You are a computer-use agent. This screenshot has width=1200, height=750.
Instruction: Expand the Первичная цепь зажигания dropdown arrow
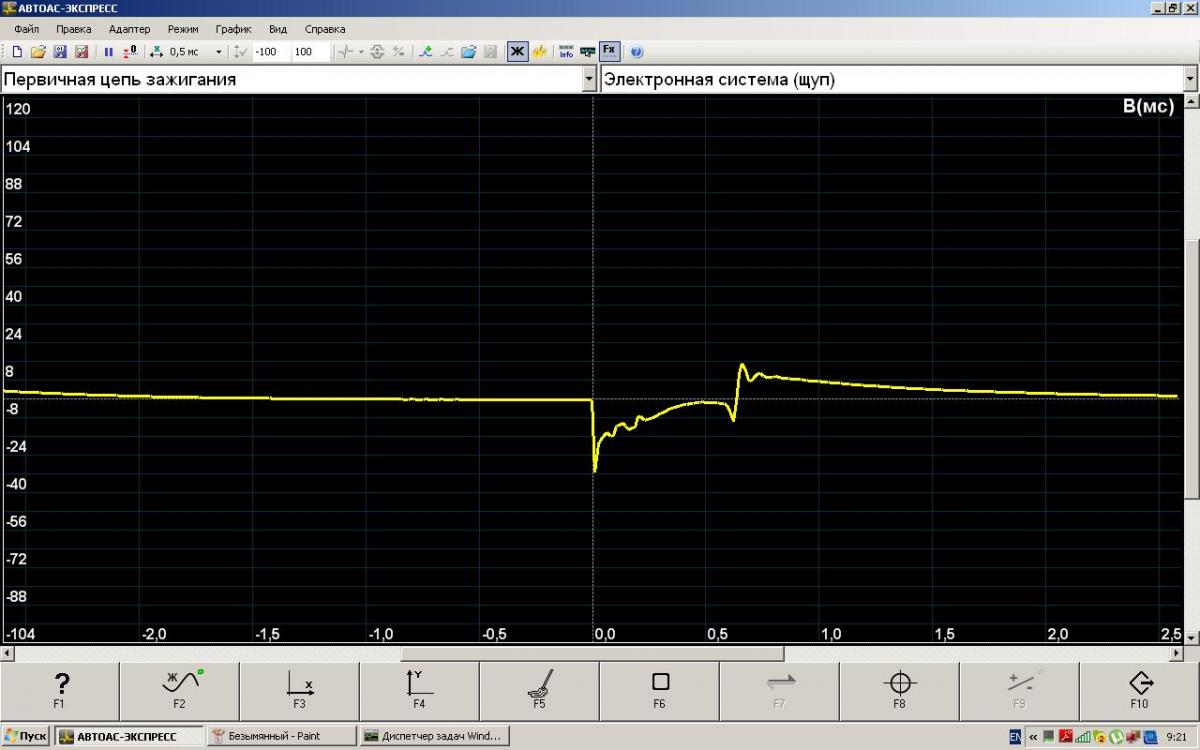pos(589,79)
